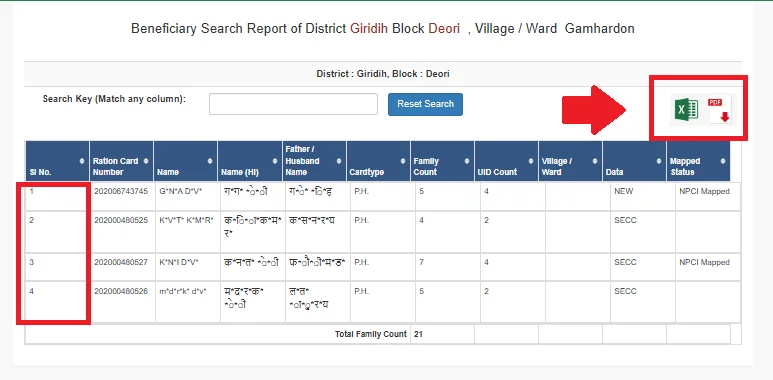Focus the Search Key input field

[293, 104]
